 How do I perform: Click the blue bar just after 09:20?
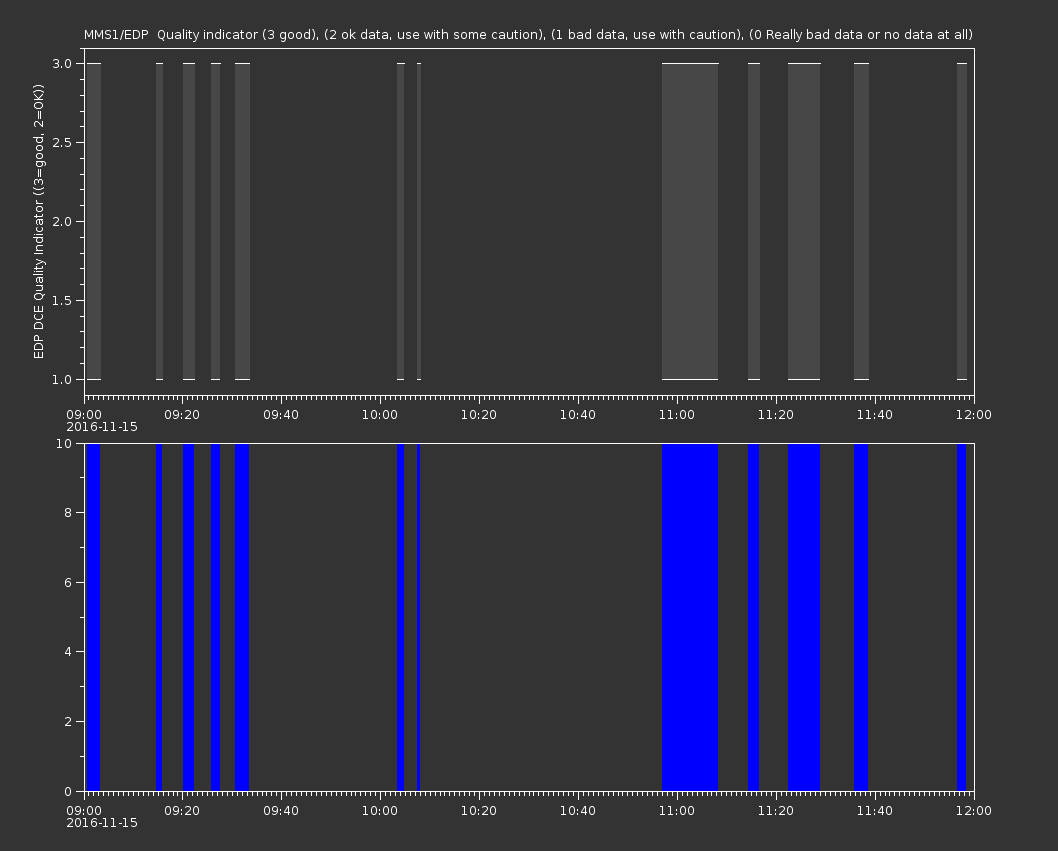189,617
